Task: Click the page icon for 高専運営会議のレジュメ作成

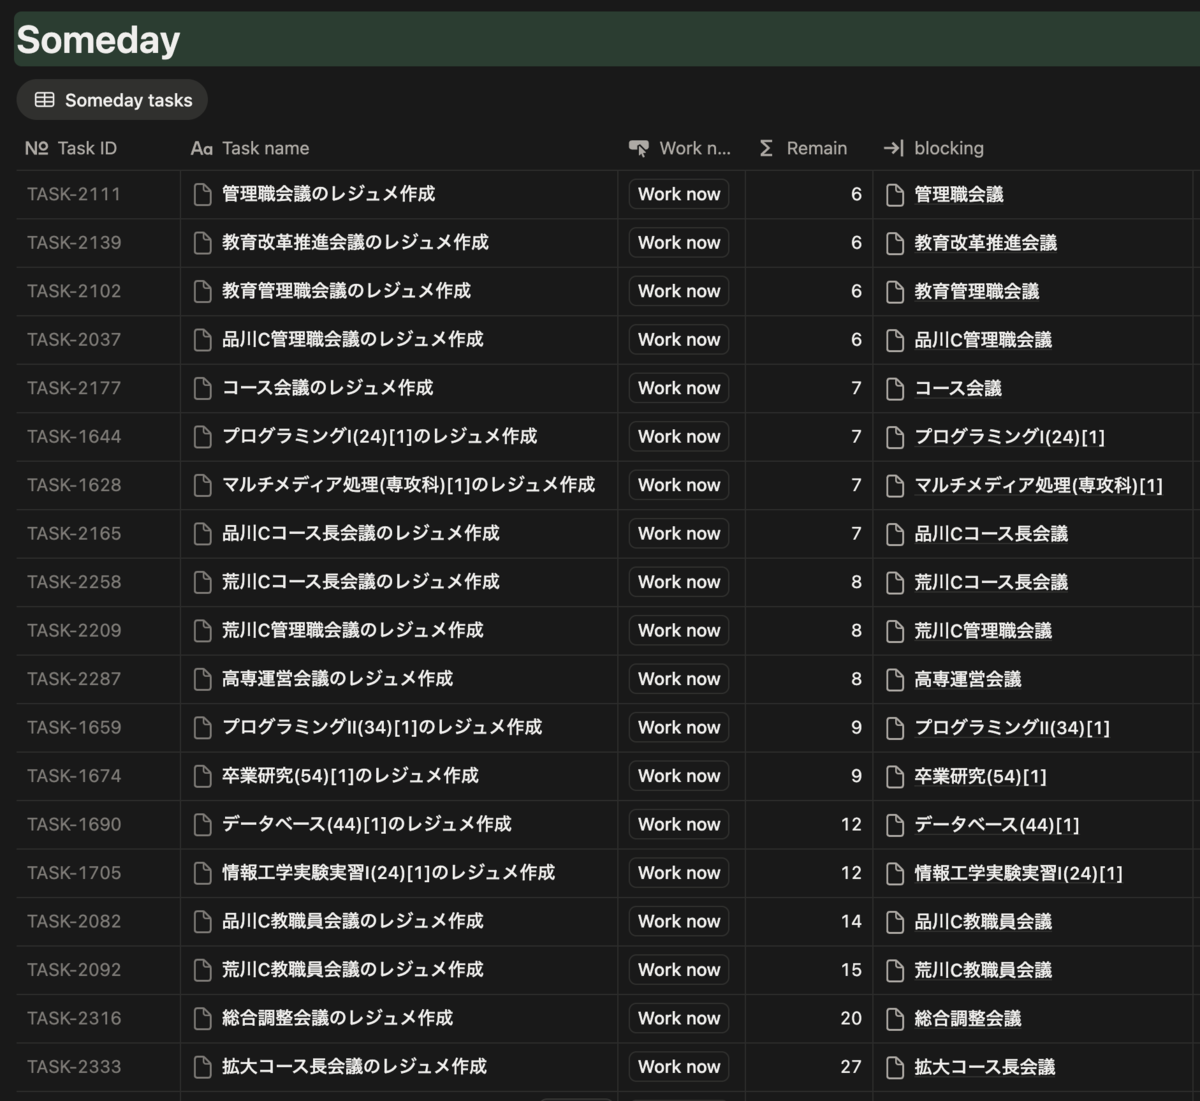Action: point(202,679)
